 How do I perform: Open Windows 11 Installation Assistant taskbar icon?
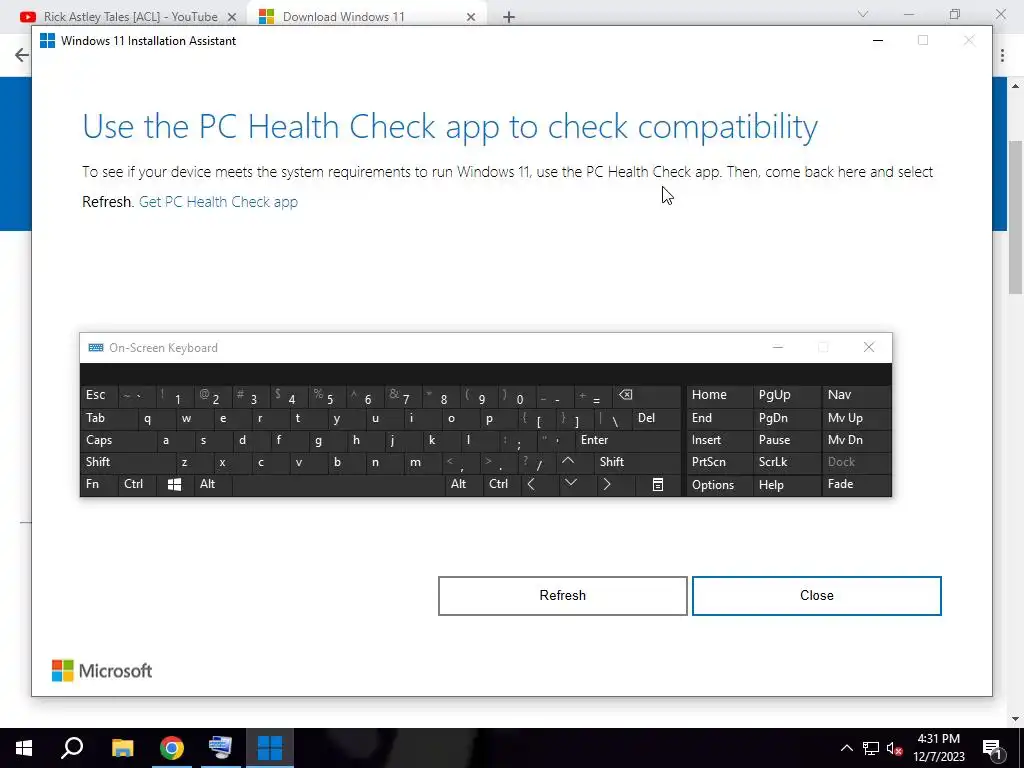coord(270,748)
